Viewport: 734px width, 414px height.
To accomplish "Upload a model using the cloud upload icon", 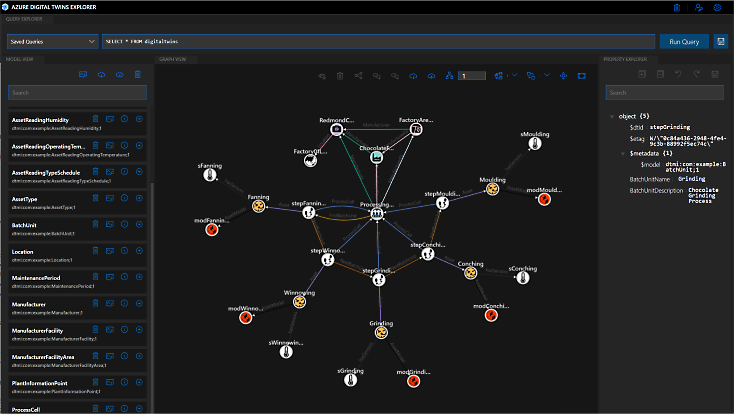I will tap(99, 75).
